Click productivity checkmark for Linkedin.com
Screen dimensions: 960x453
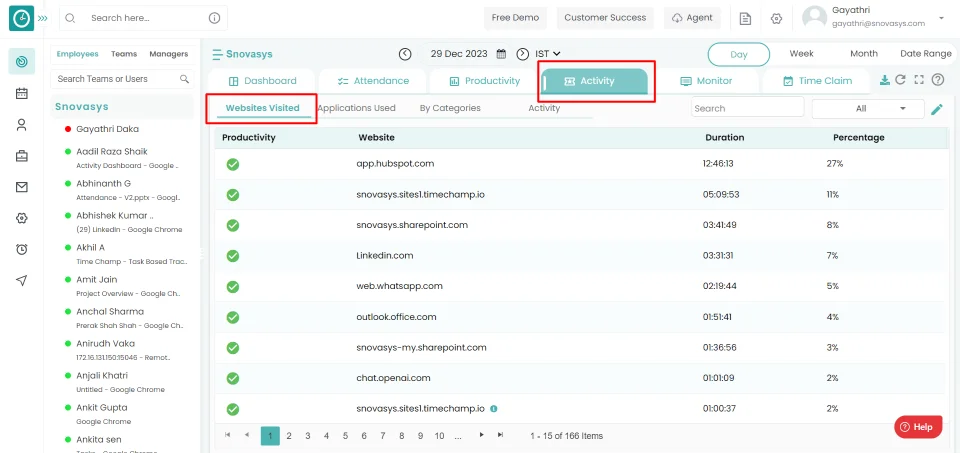pyautogui.click(x=233, y=256)
